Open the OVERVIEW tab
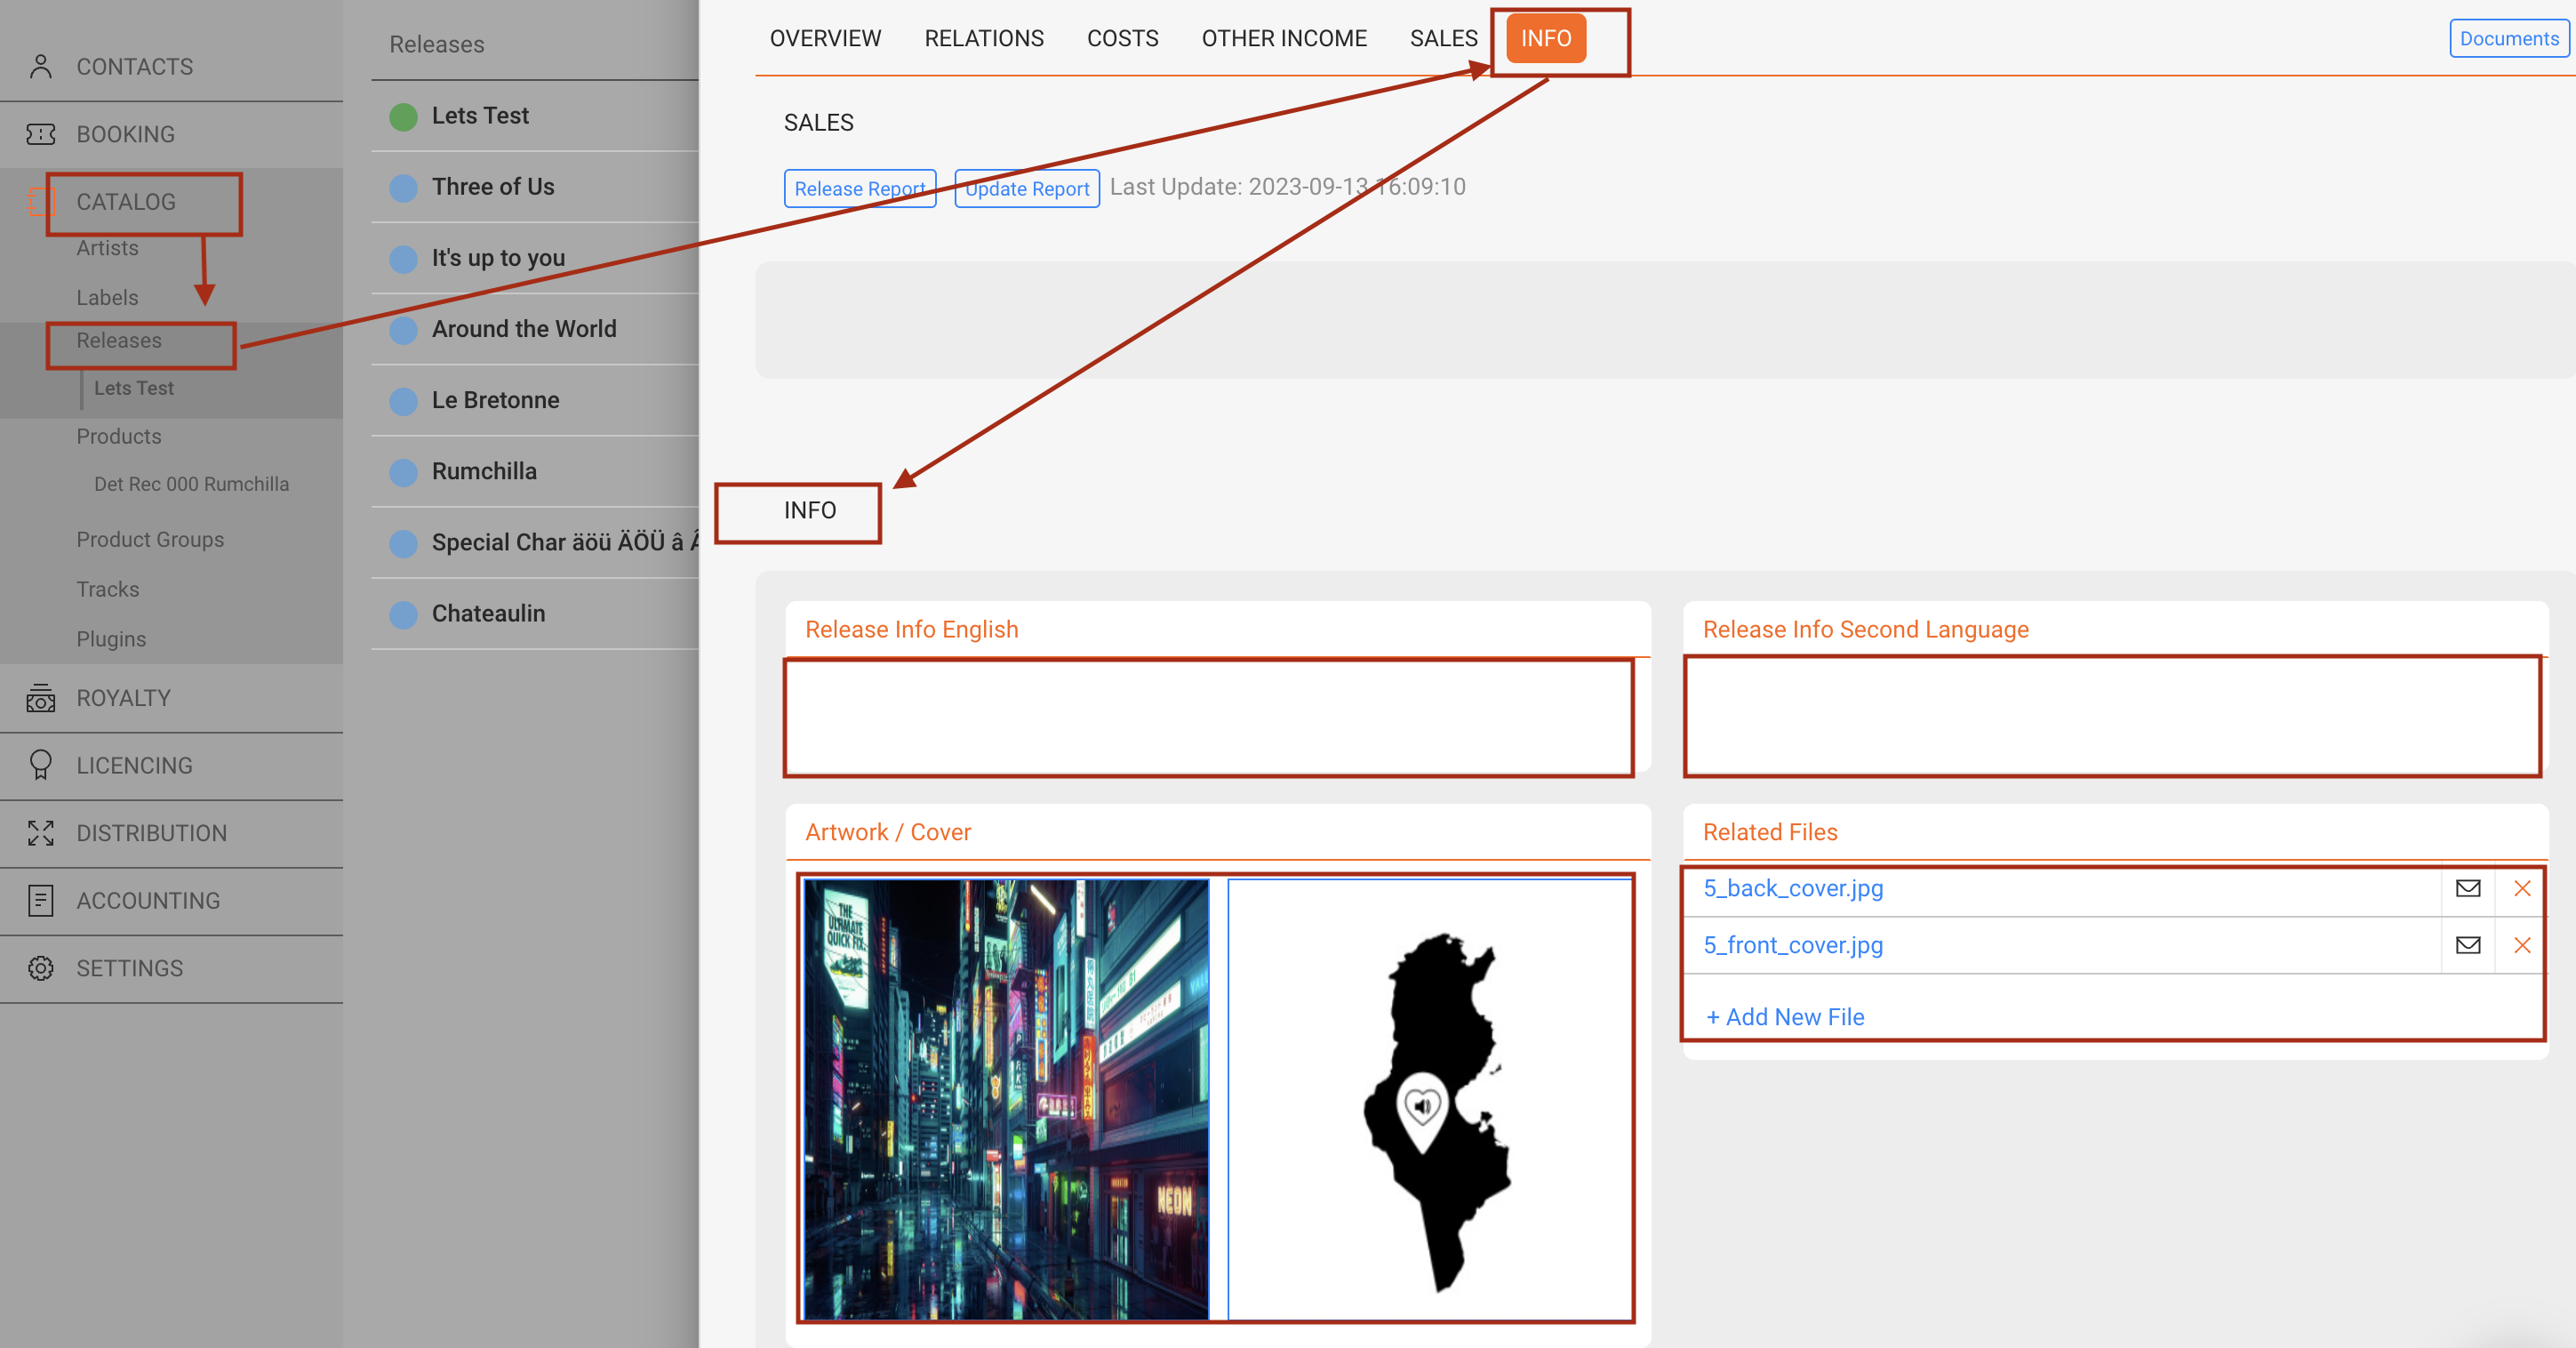 [x=825, y=38]
